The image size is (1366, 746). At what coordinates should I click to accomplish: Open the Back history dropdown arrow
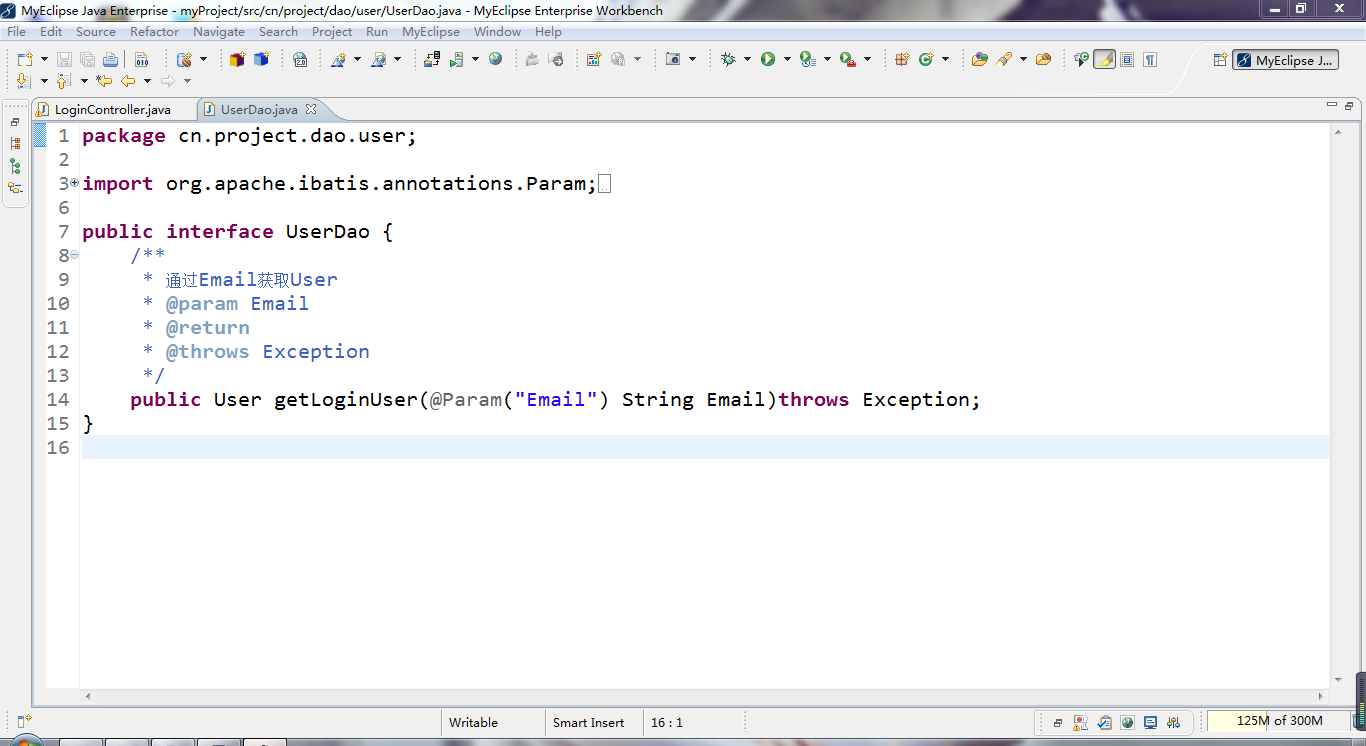point(147,81)
